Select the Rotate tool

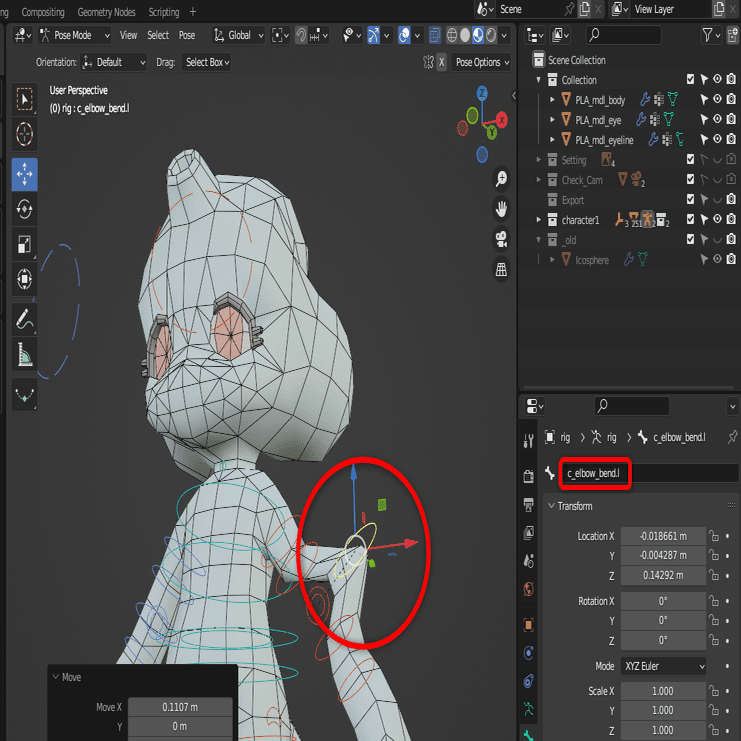[24, 208]
